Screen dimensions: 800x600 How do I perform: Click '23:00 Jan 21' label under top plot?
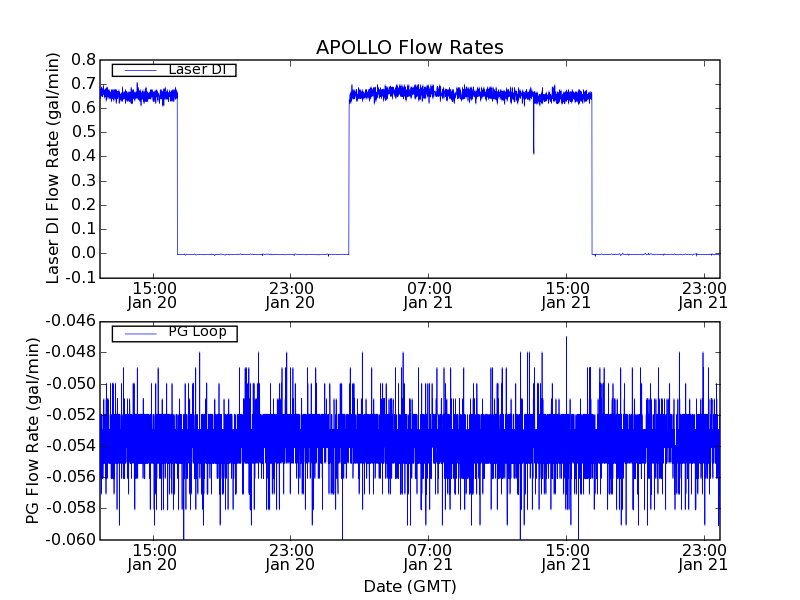coord(703,295)
